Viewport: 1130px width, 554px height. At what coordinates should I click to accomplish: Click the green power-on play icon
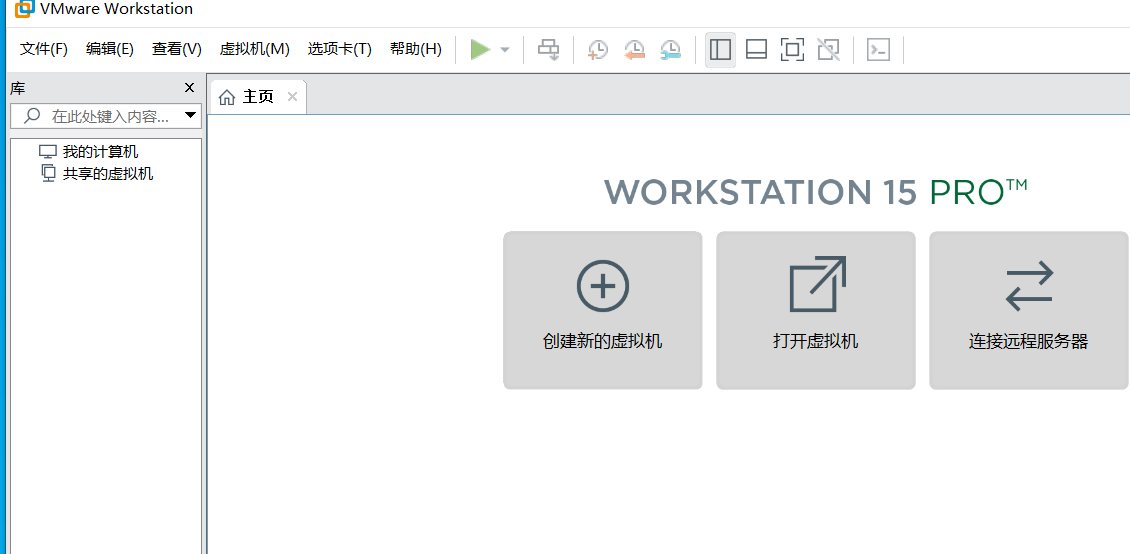(x=480, y=50)
